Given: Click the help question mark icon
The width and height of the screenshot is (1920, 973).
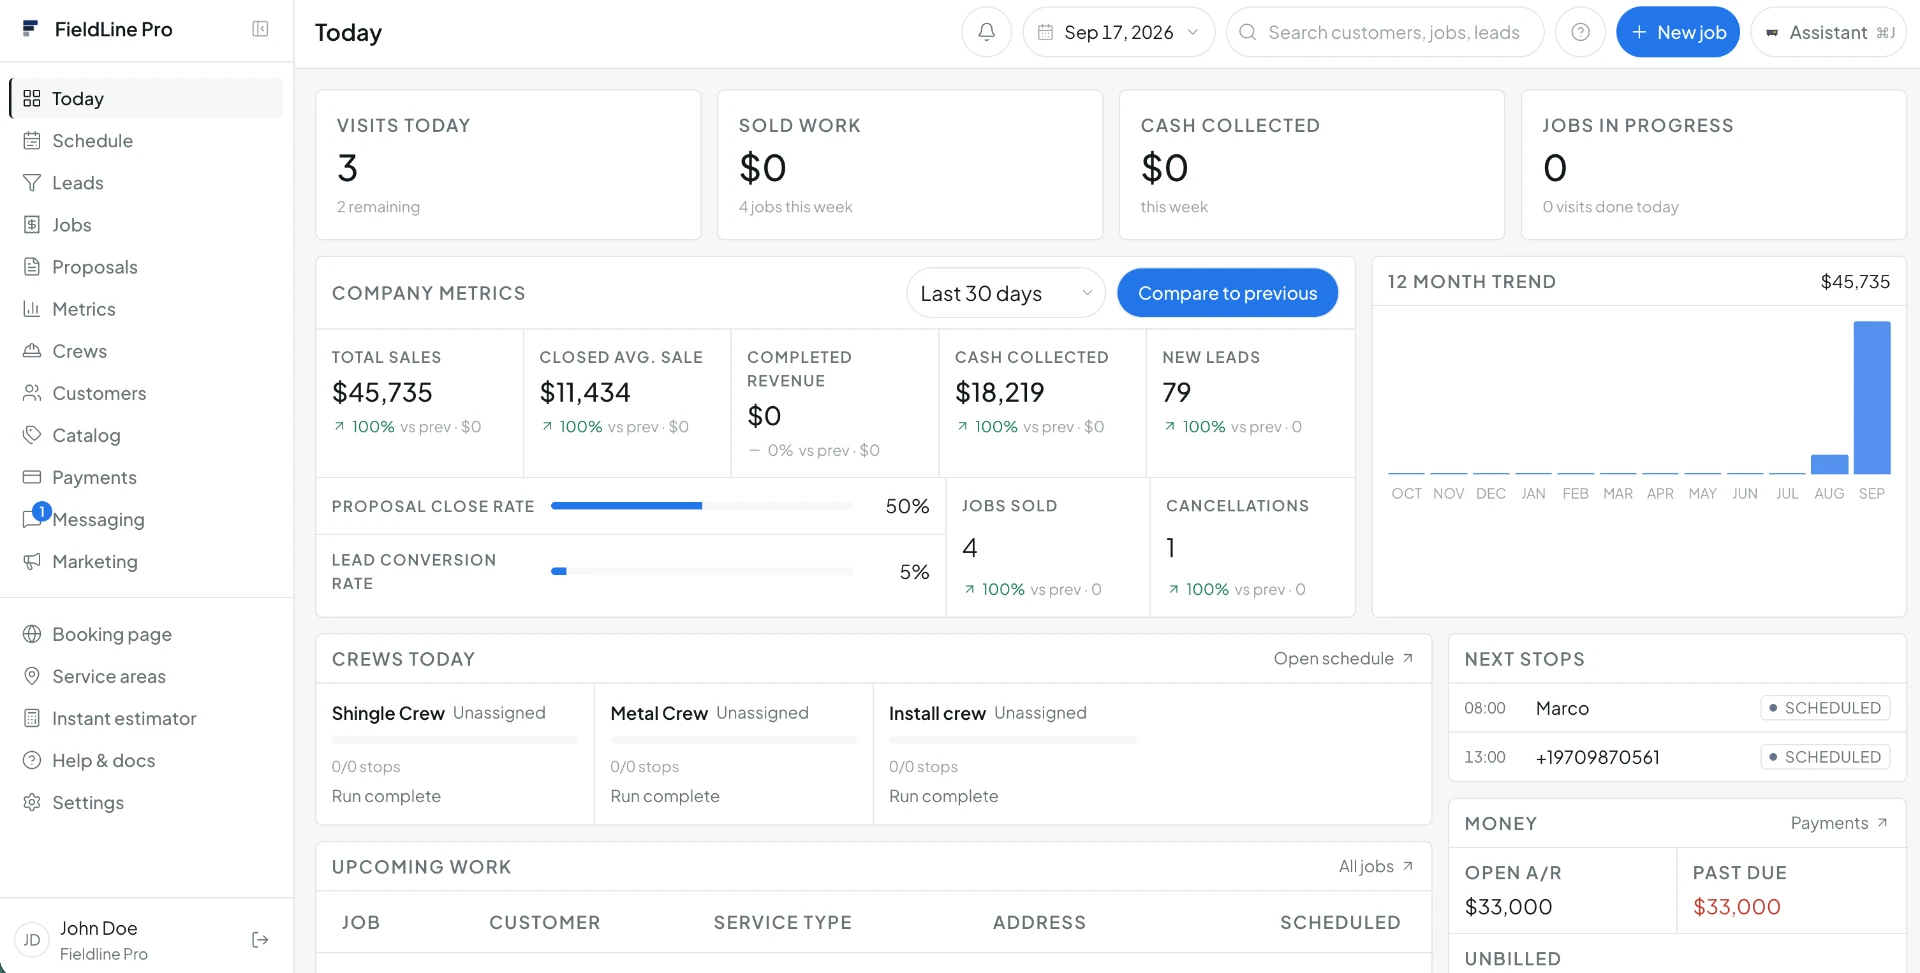Looking at the screenshot, I should point(1580,32).
